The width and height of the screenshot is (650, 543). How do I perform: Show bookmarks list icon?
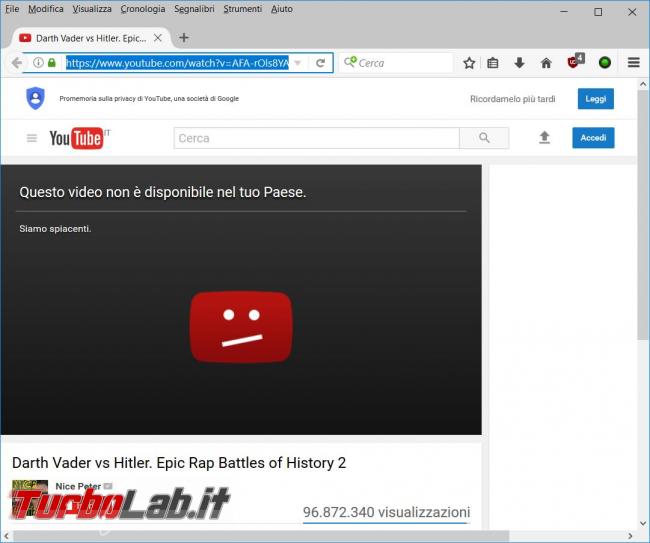coord(492,63)
